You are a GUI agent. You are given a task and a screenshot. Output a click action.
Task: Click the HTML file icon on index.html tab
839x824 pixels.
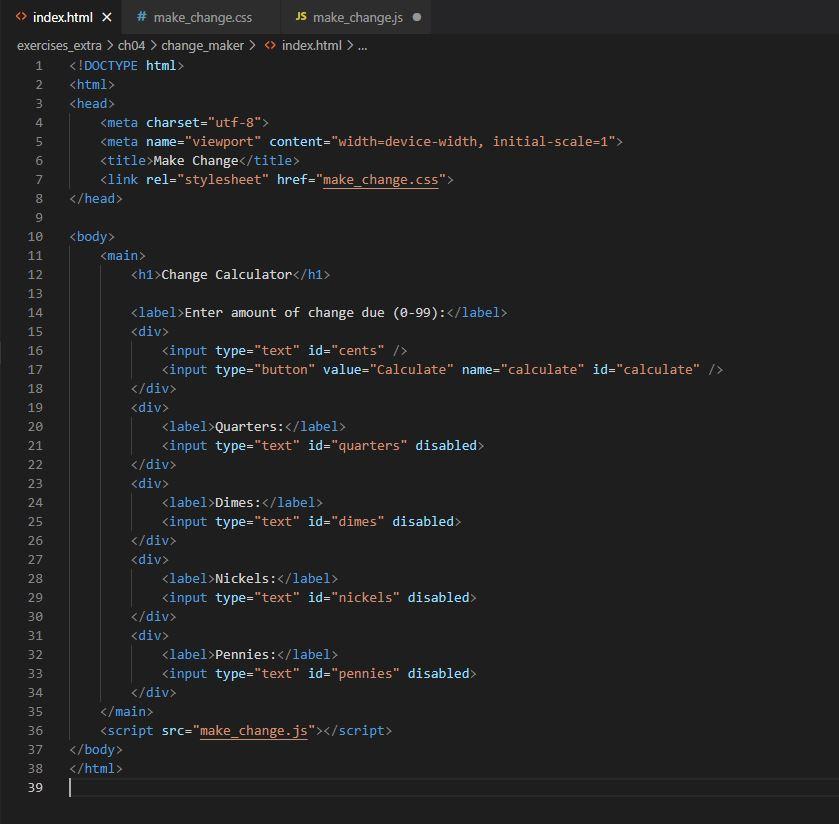point(21,17)
